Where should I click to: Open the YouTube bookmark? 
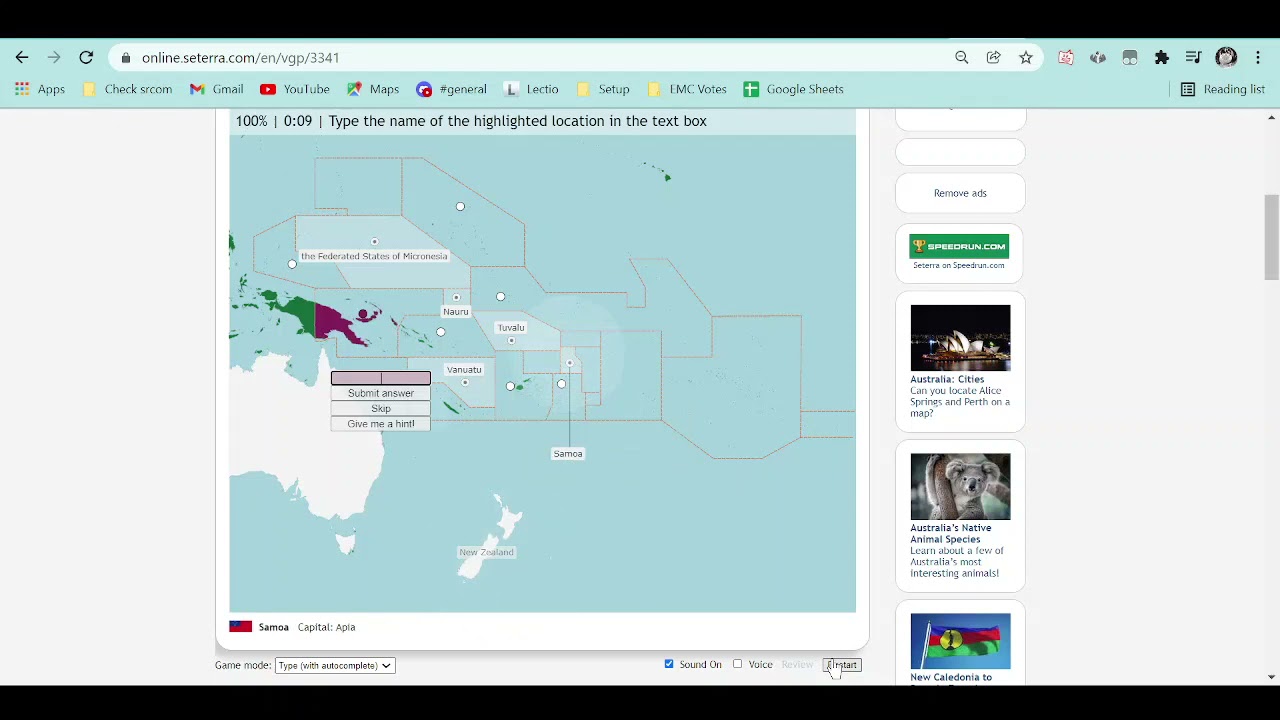click(295, 89)
